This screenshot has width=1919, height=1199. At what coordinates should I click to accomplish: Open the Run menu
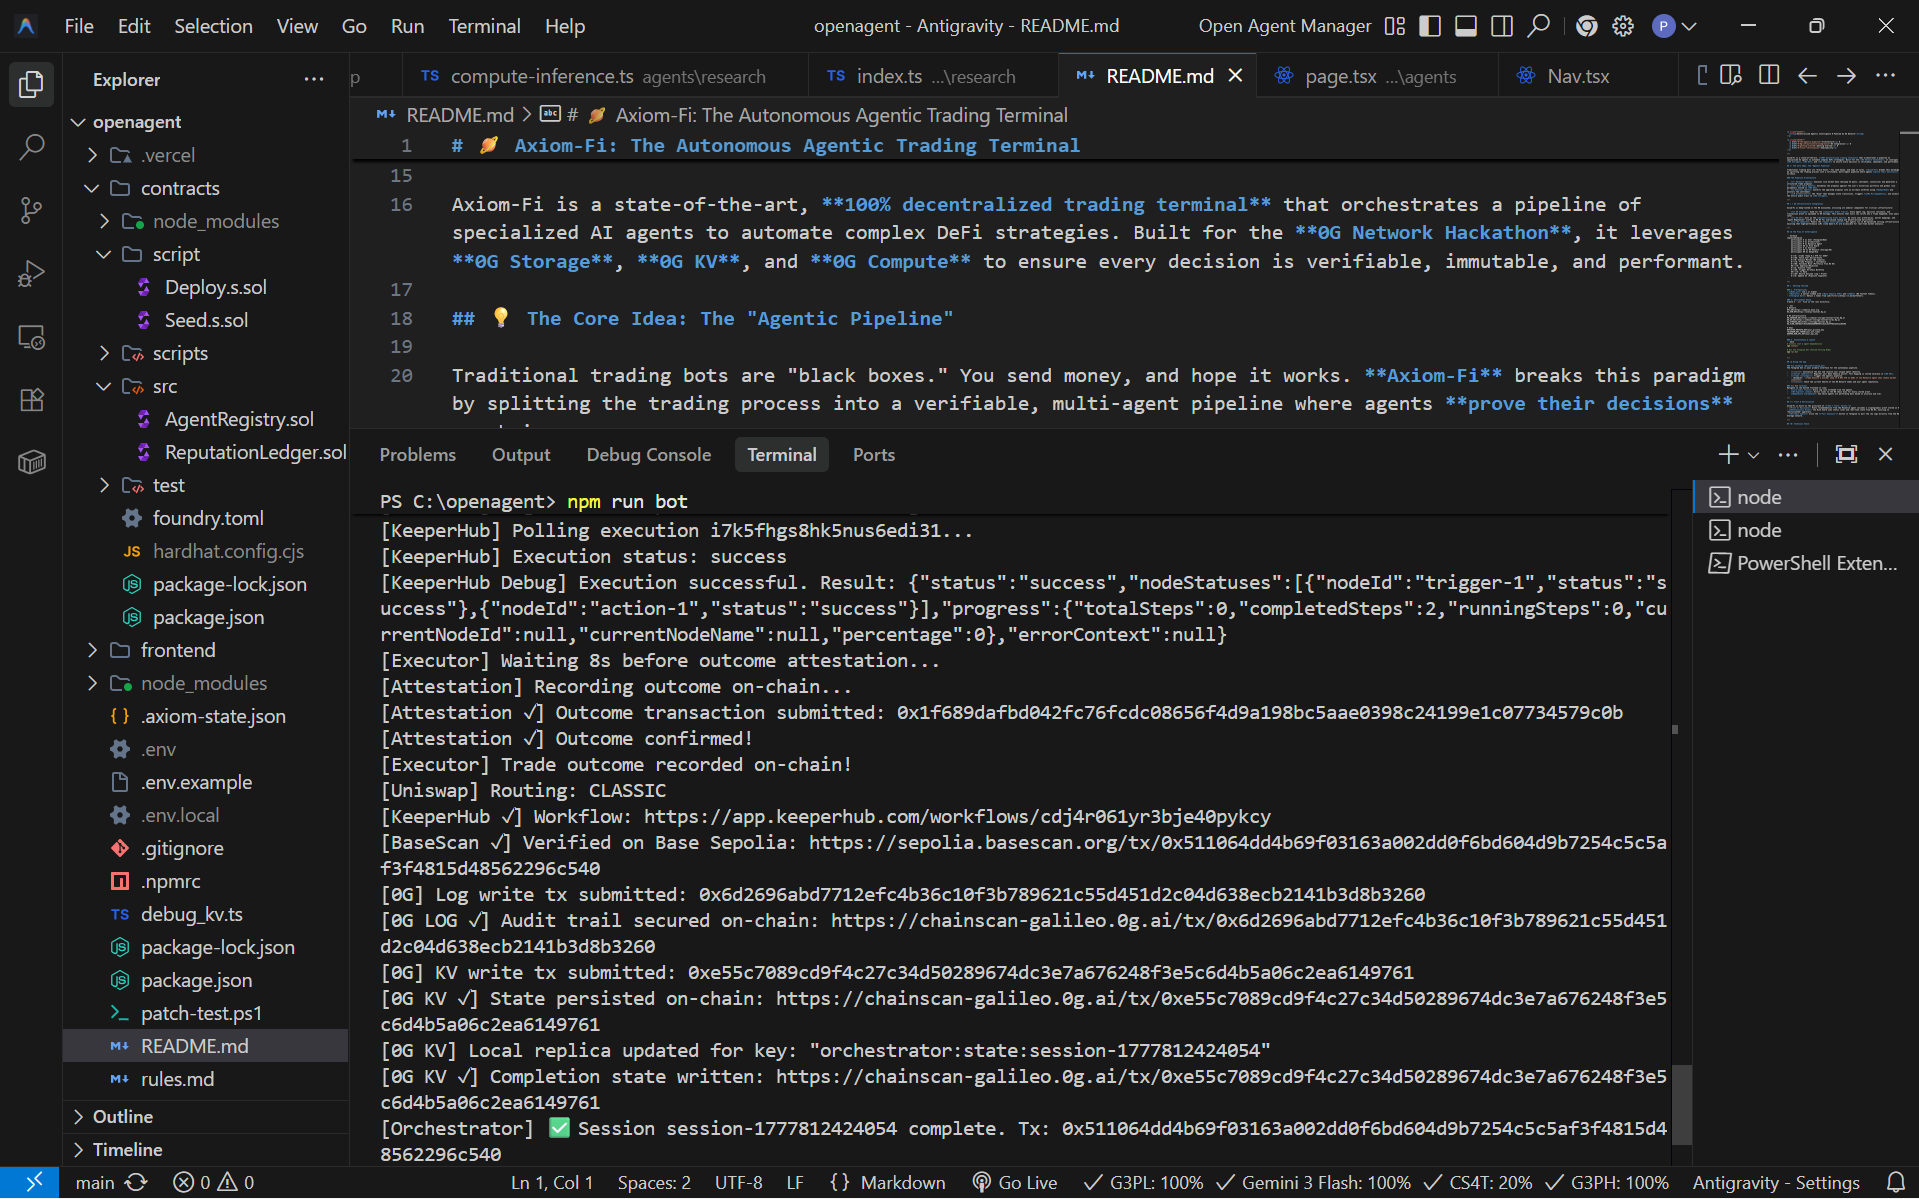click(407, 26)
